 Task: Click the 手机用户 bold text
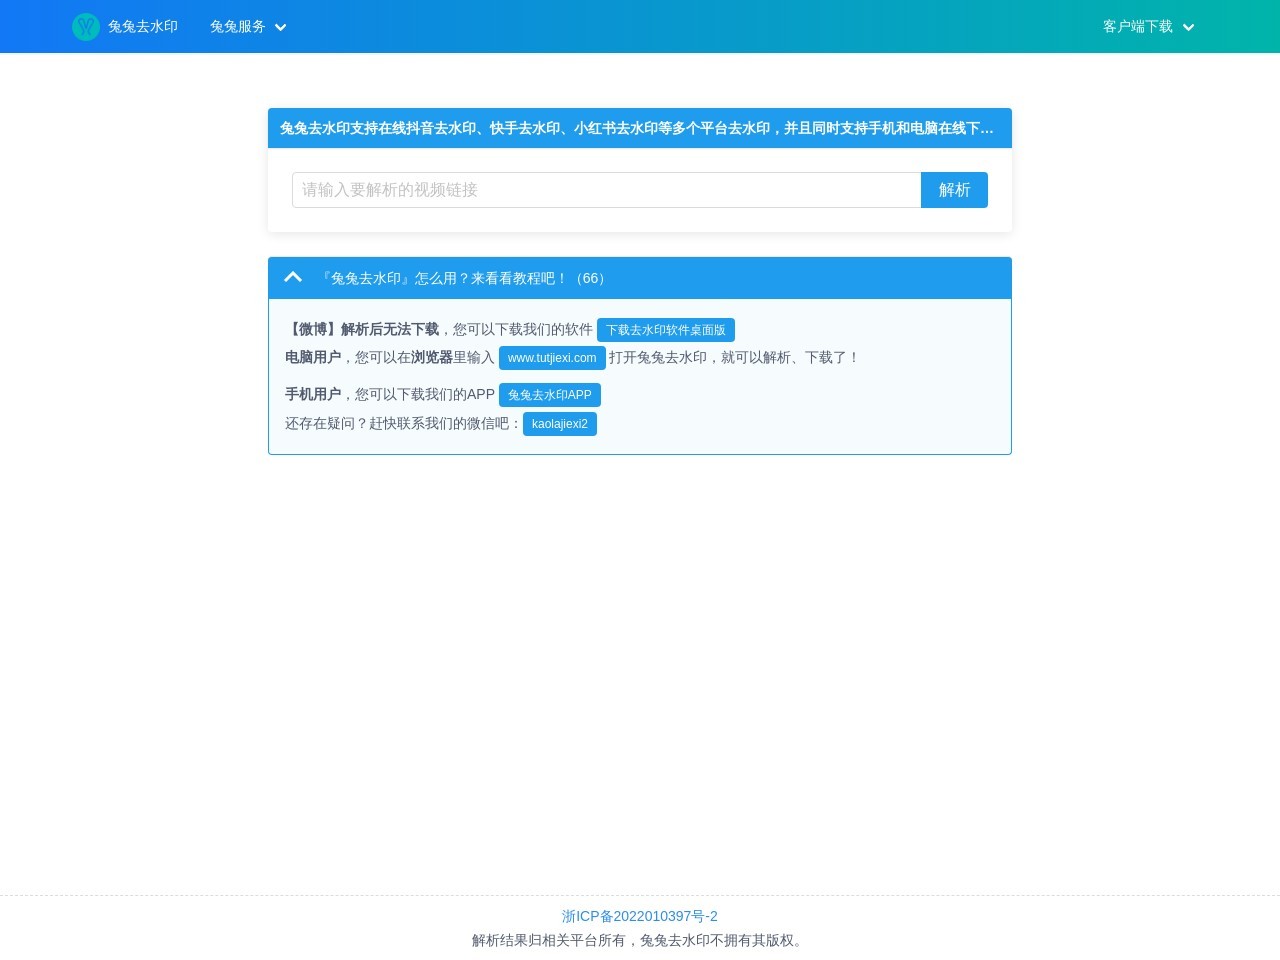313,394
